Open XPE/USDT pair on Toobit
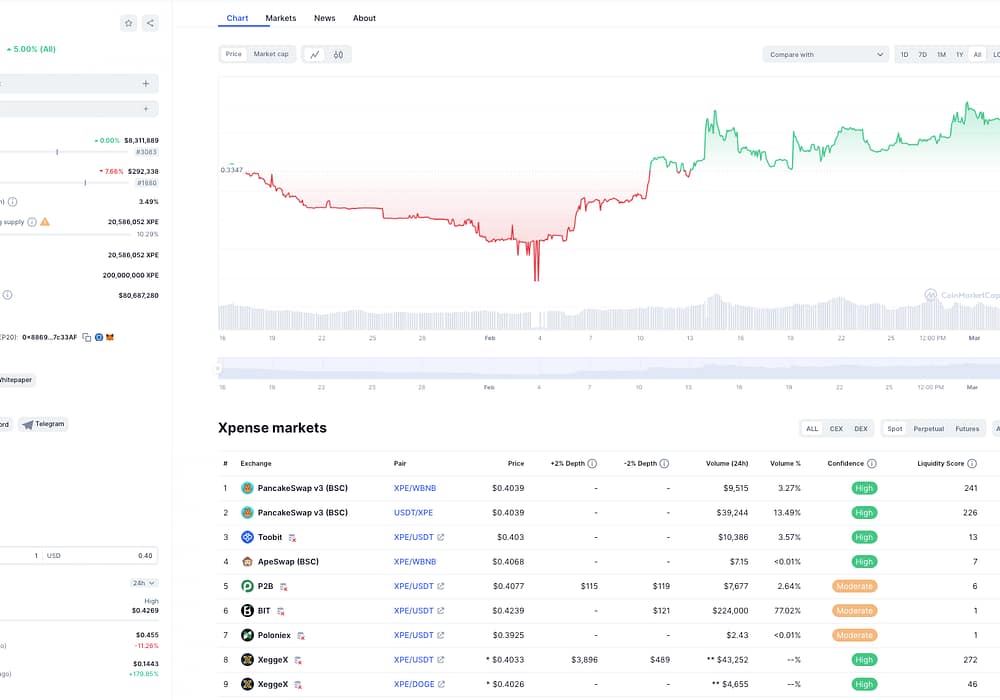Image resolution: width=1000 pixels, height=700 pixels. [414, 537]
